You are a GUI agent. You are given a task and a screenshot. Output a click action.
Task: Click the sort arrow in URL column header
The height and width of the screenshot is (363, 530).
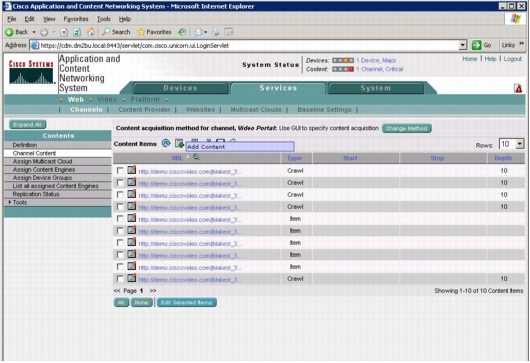pyautogui.click(x=188, y=157)
